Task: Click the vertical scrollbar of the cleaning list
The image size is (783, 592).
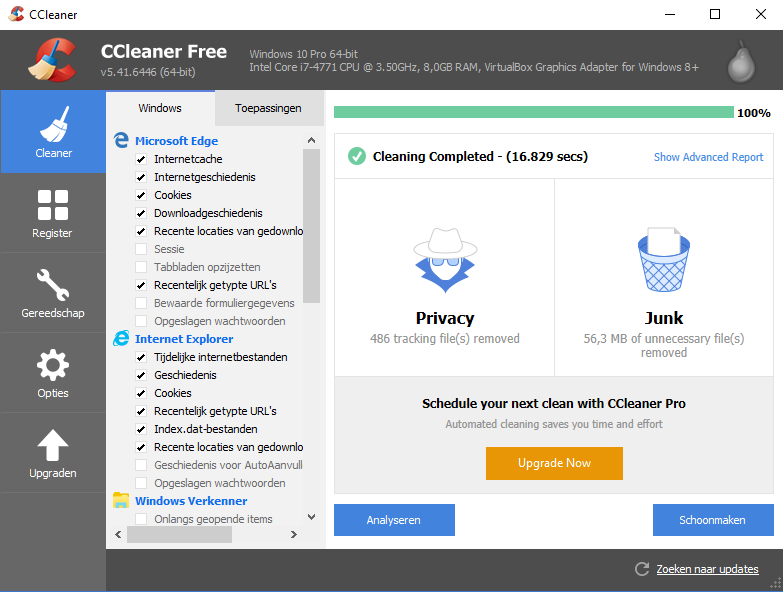Action: [311, 225]
